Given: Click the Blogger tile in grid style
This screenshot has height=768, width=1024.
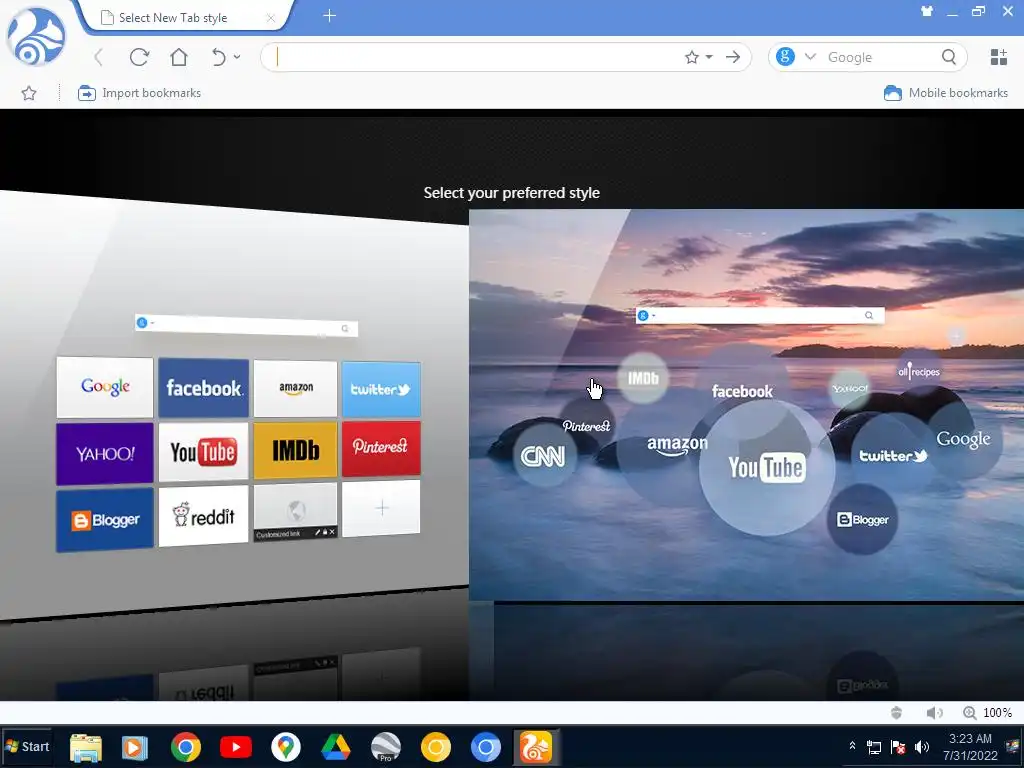Looking at the screenshot, I should (105, 520).
